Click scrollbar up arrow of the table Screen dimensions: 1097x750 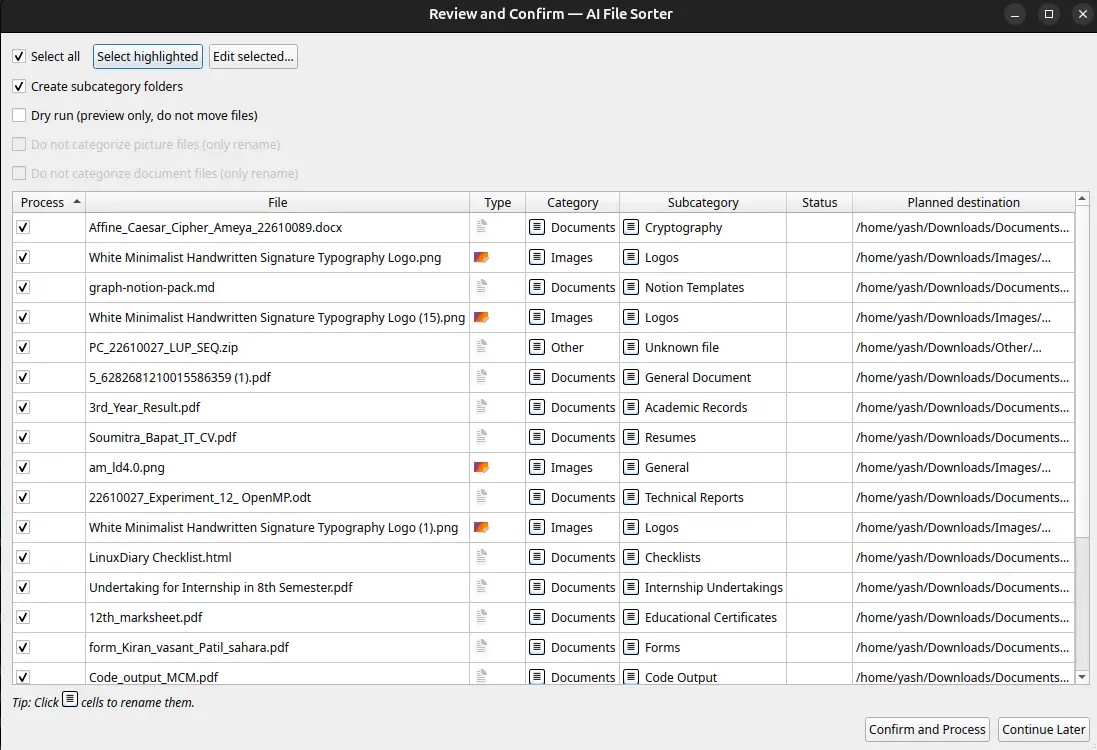click(x=1082, y=199)
